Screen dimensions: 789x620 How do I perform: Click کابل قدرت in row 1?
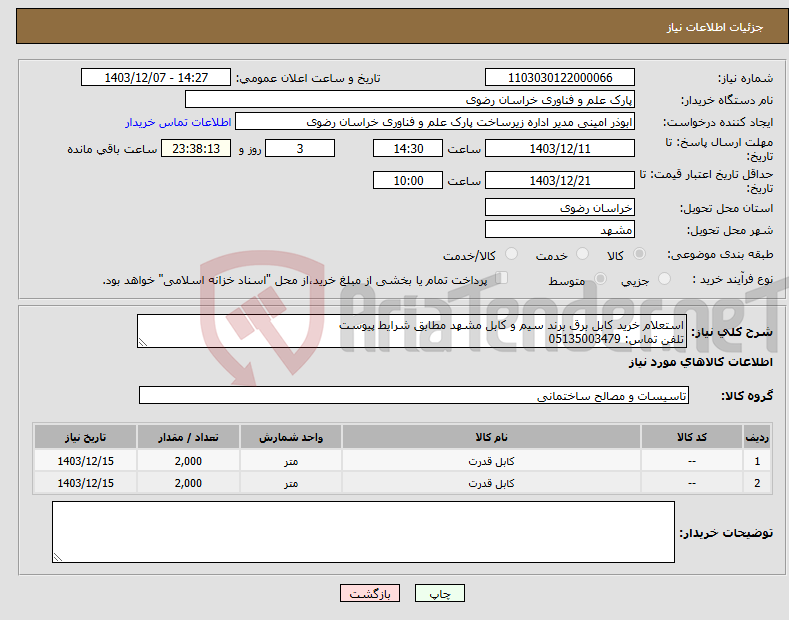point(491,461)
